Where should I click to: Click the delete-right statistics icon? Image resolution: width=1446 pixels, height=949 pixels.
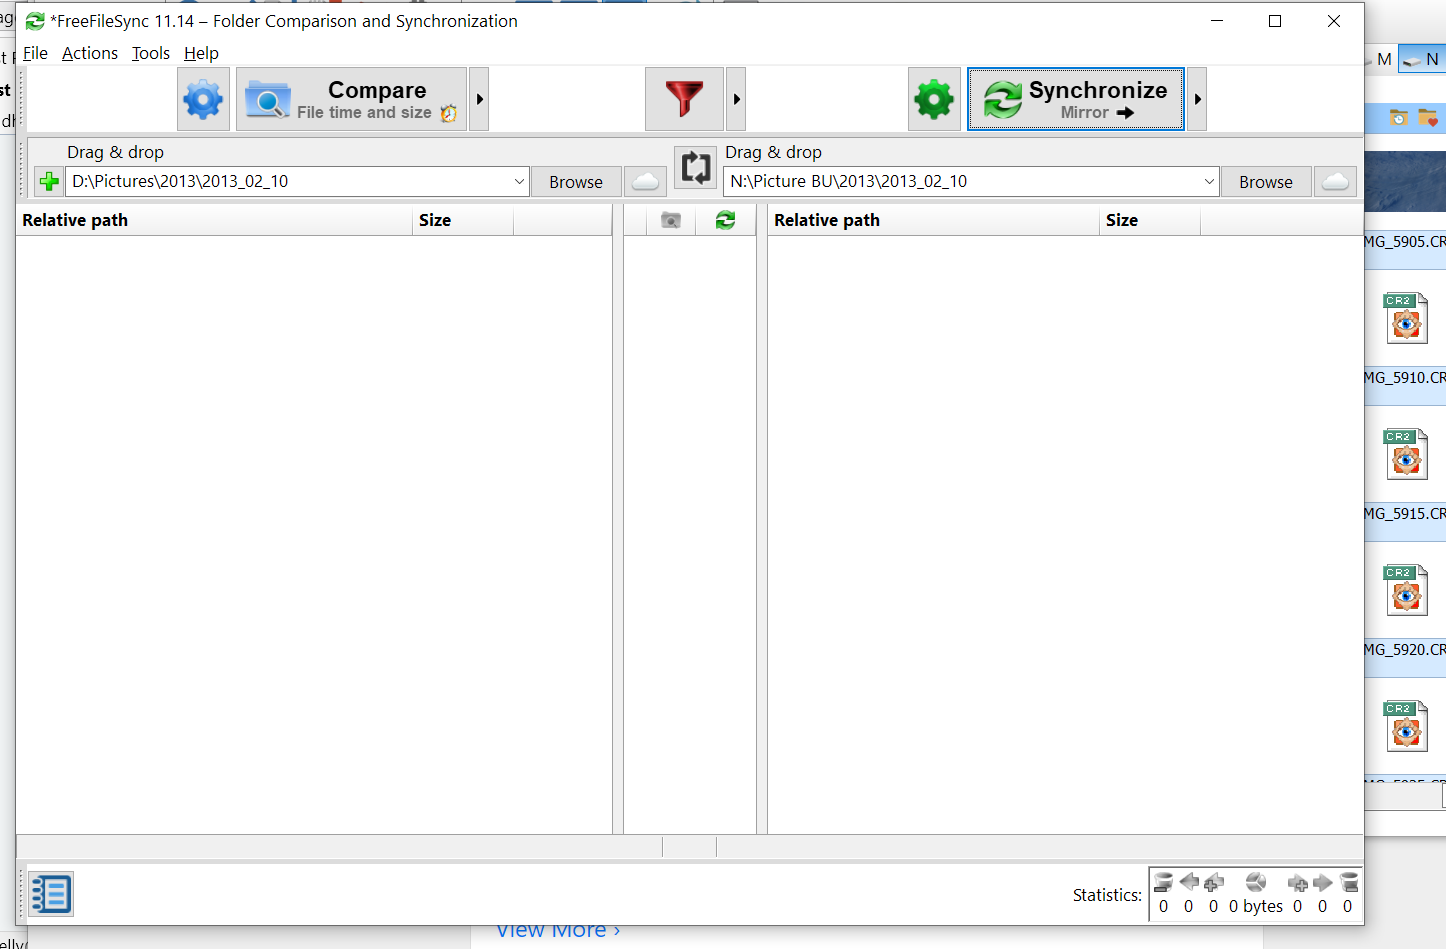[1349, 882]
